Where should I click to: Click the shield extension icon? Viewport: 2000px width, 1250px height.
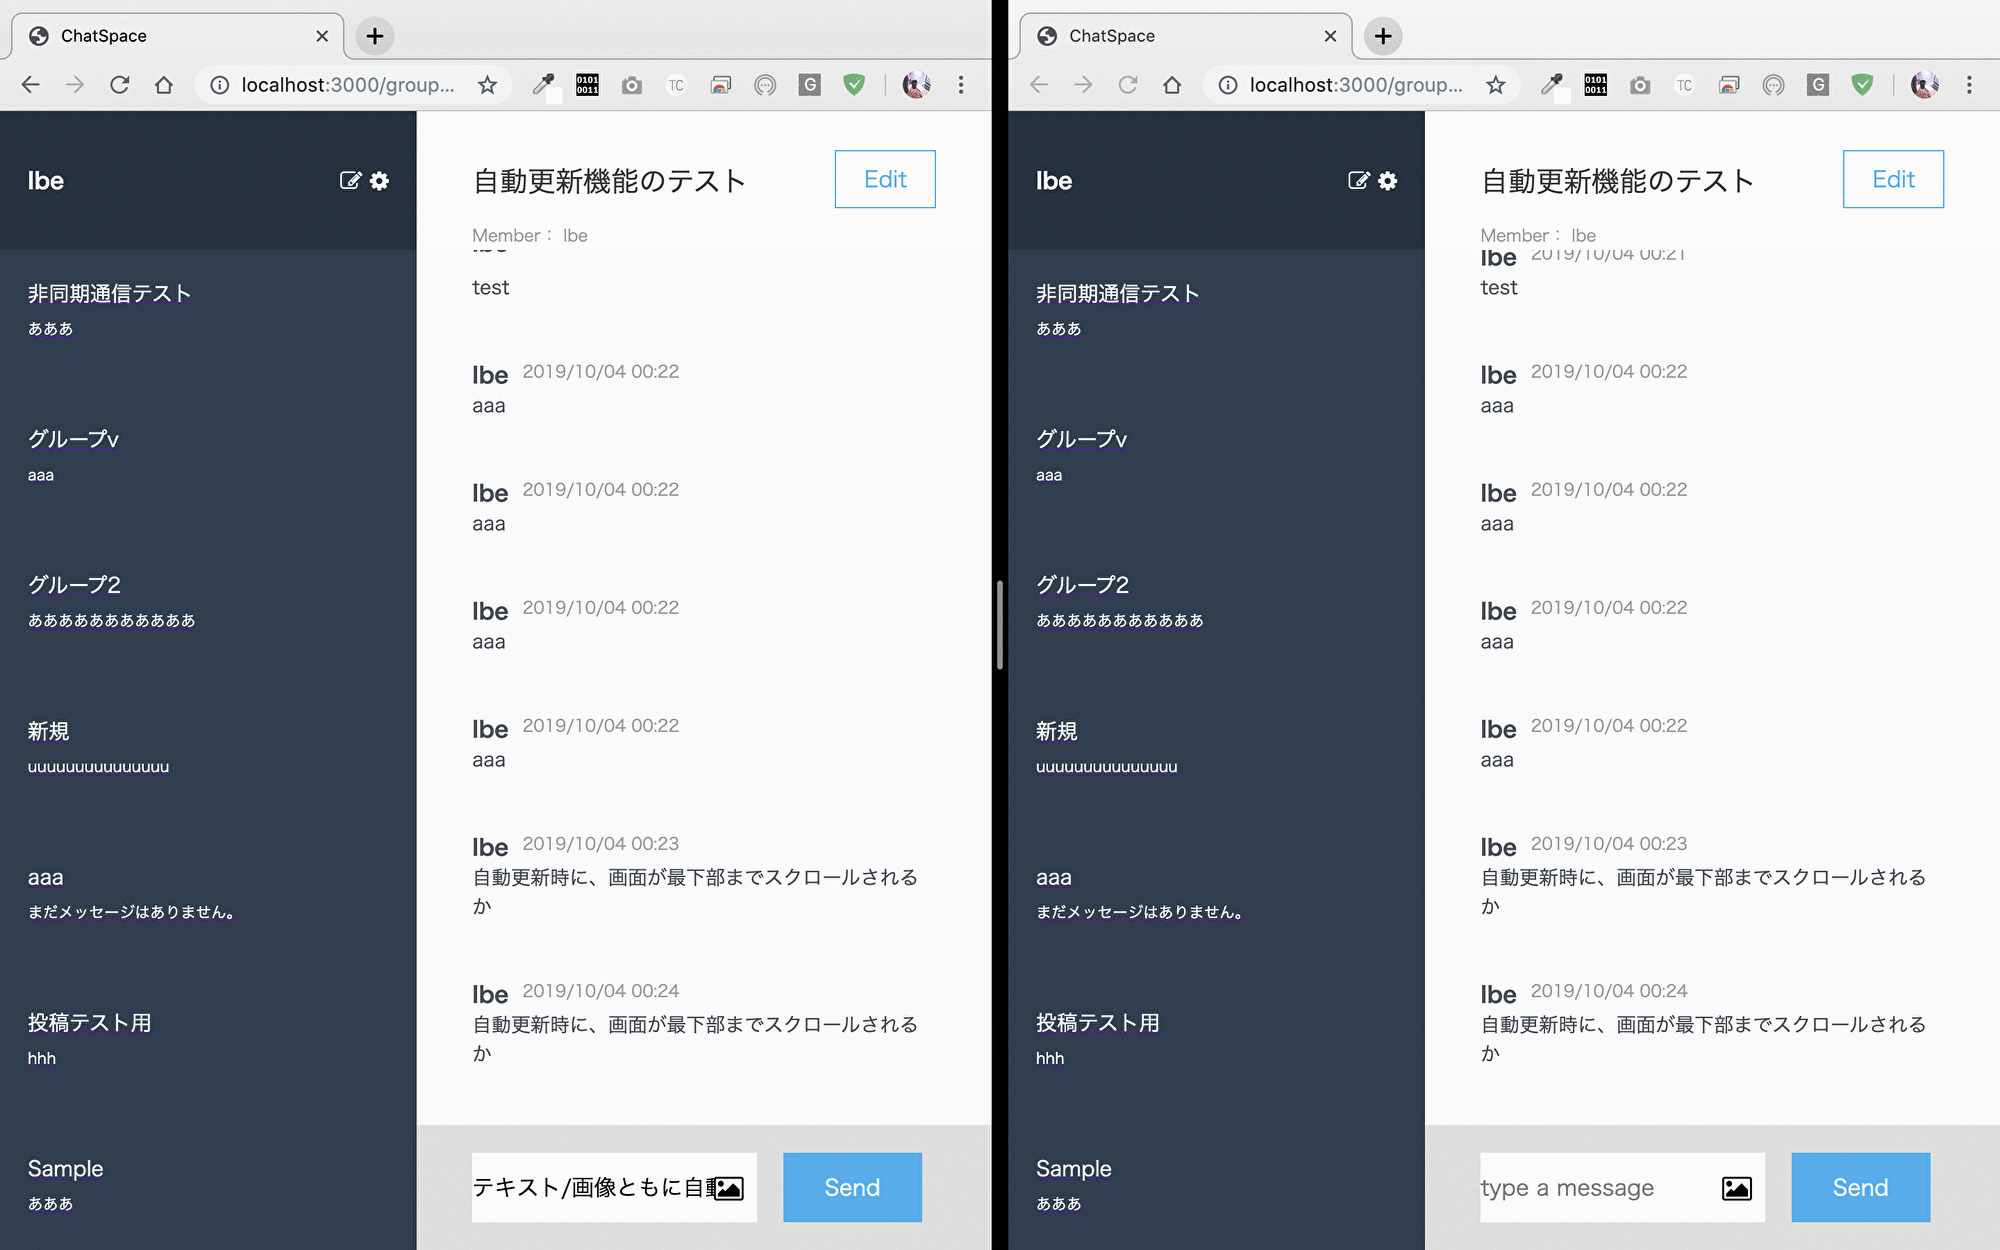pyautogui.click(x=854, y=85)
